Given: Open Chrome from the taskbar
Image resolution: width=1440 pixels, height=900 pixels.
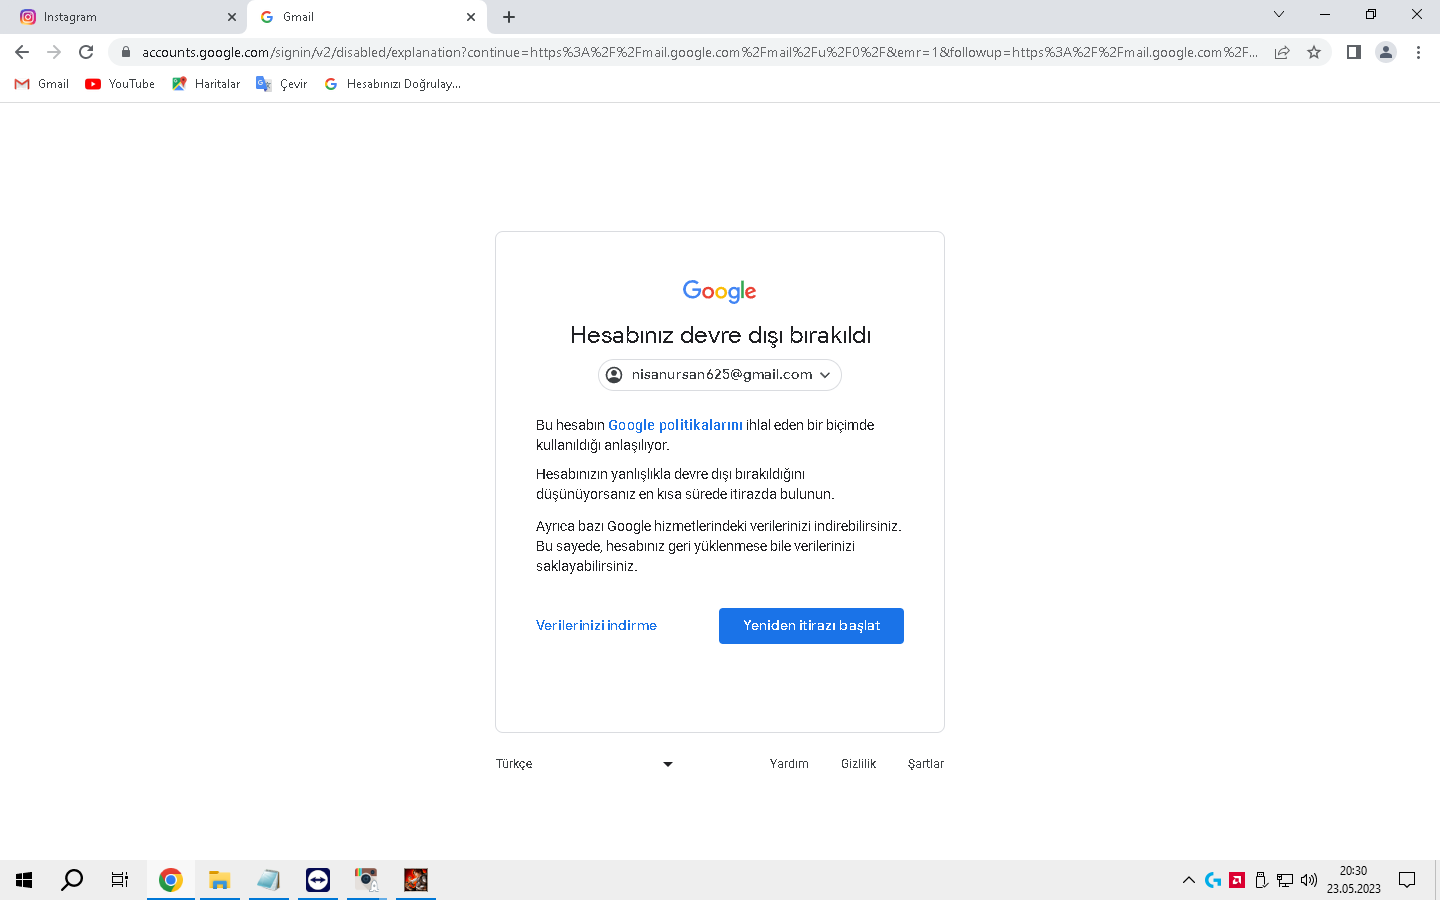Looking at the screenshot, I should click(171, 880).
